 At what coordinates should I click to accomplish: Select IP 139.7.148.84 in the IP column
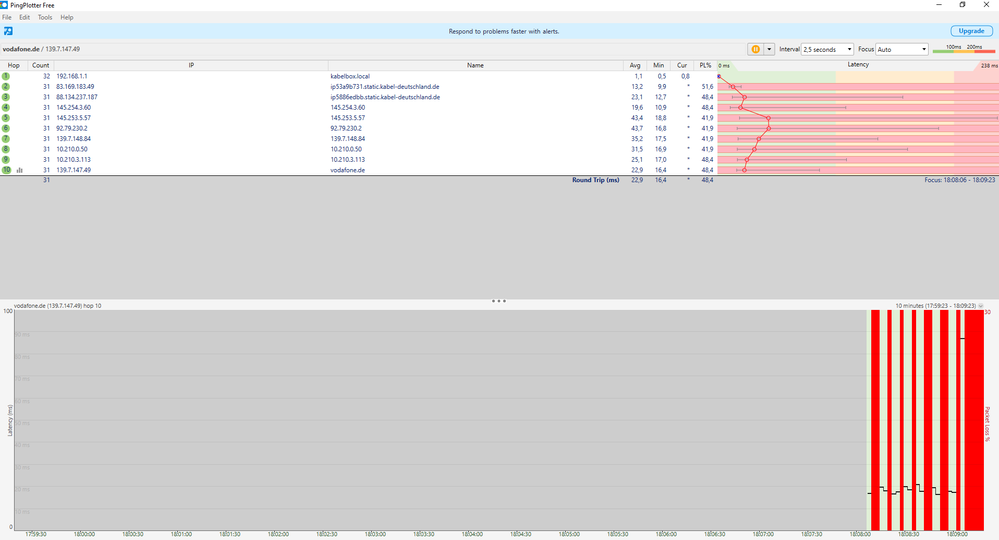73,138
